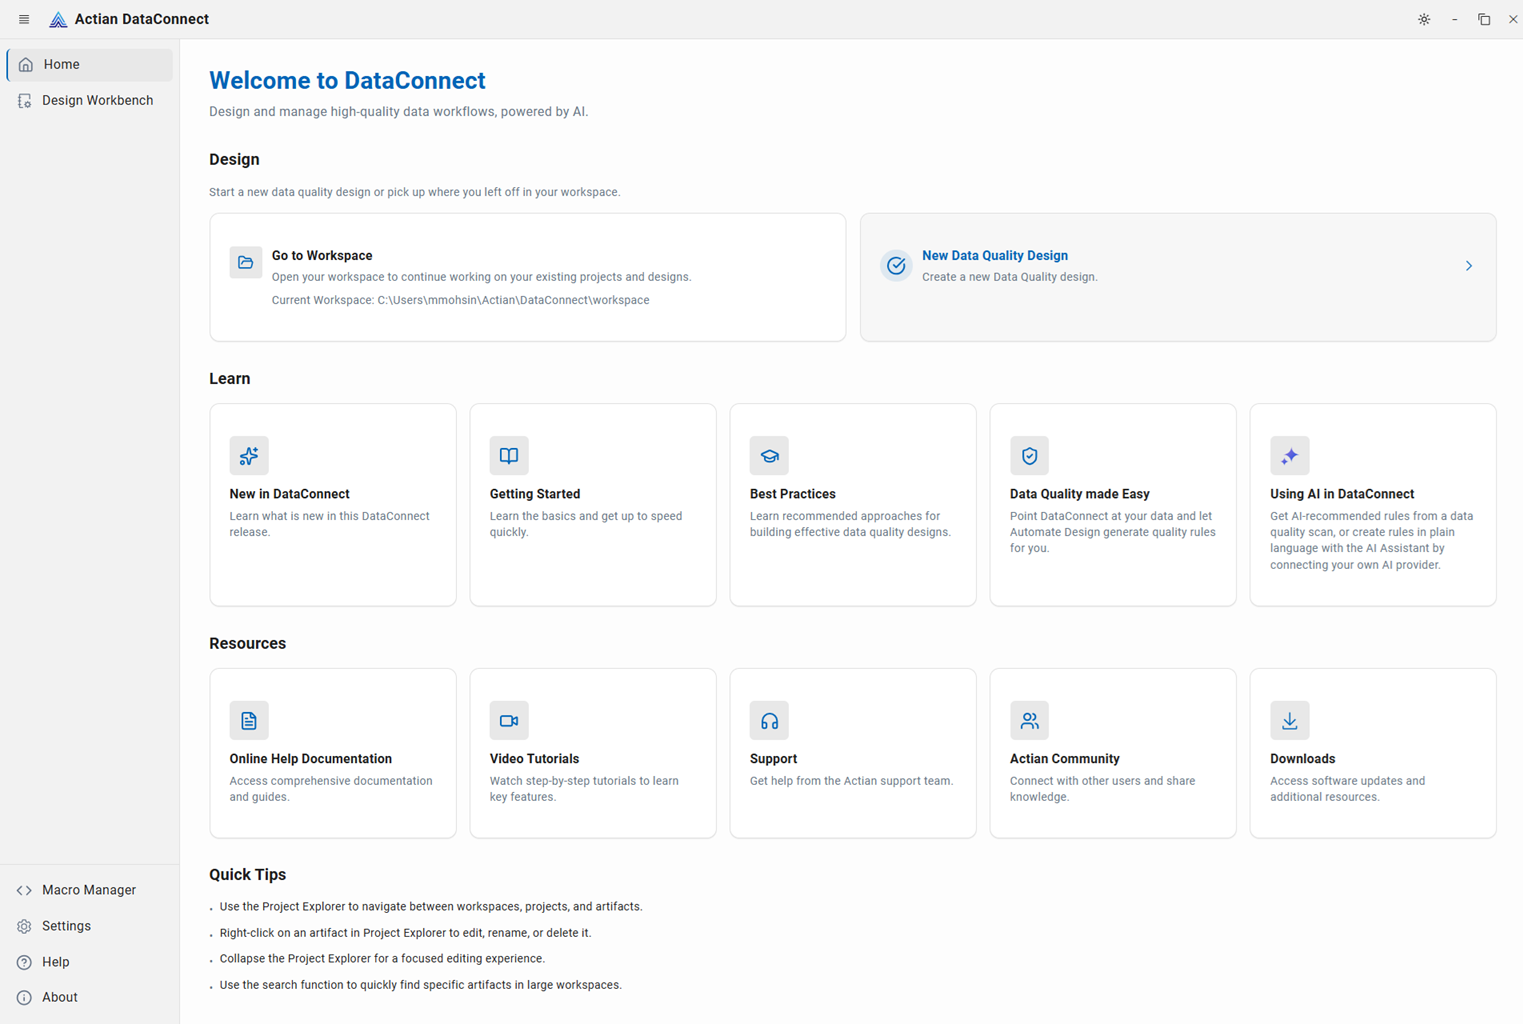Follow the New Data Quality Design link

pyautogui.click(x=995, y=256)
